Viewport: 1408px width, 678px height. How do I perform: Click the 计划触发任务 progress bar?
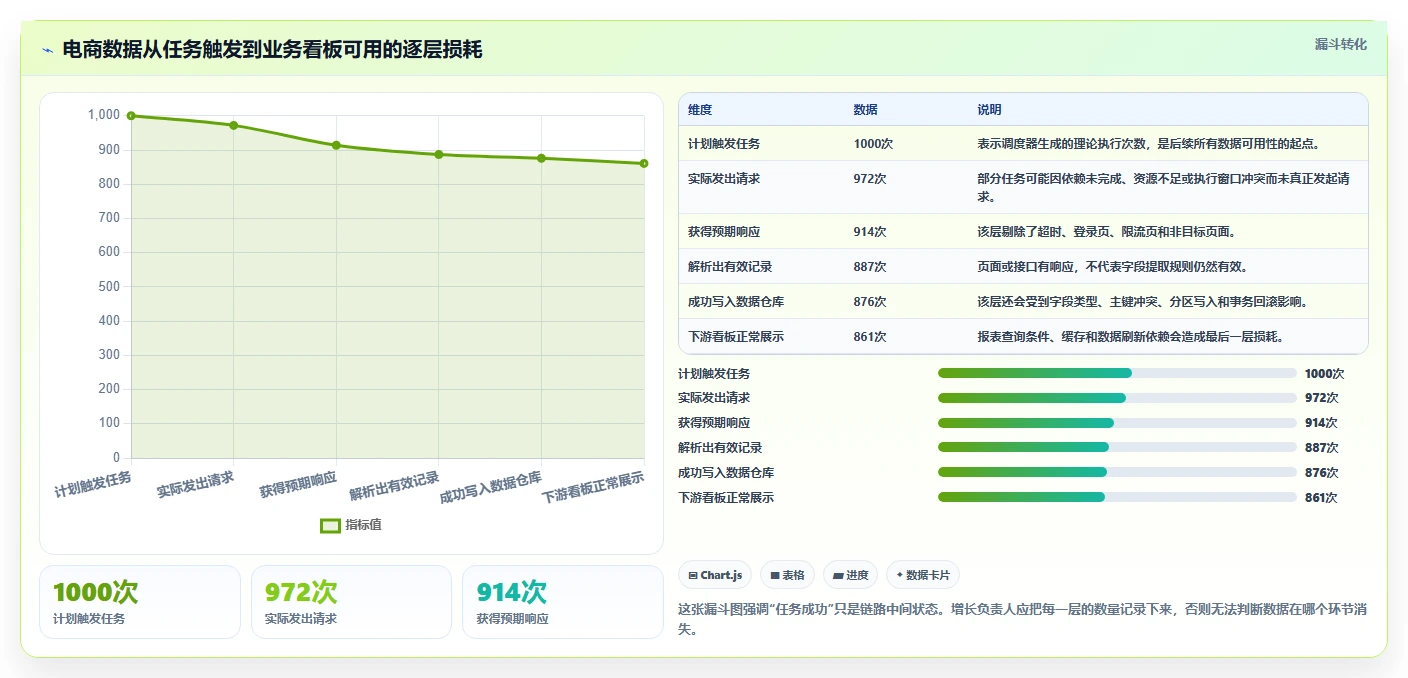pyautogui.click(x=1117, y=373)
